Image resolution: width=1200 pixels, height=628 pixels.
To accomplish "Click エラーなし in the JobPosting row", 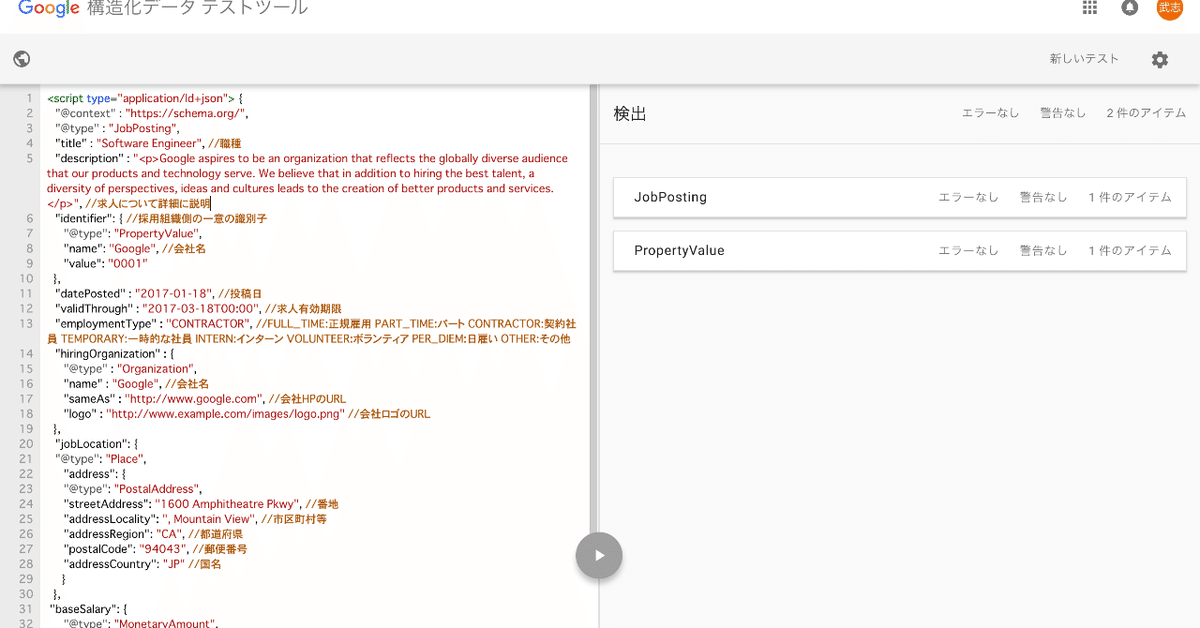I will tap(968, 197).
